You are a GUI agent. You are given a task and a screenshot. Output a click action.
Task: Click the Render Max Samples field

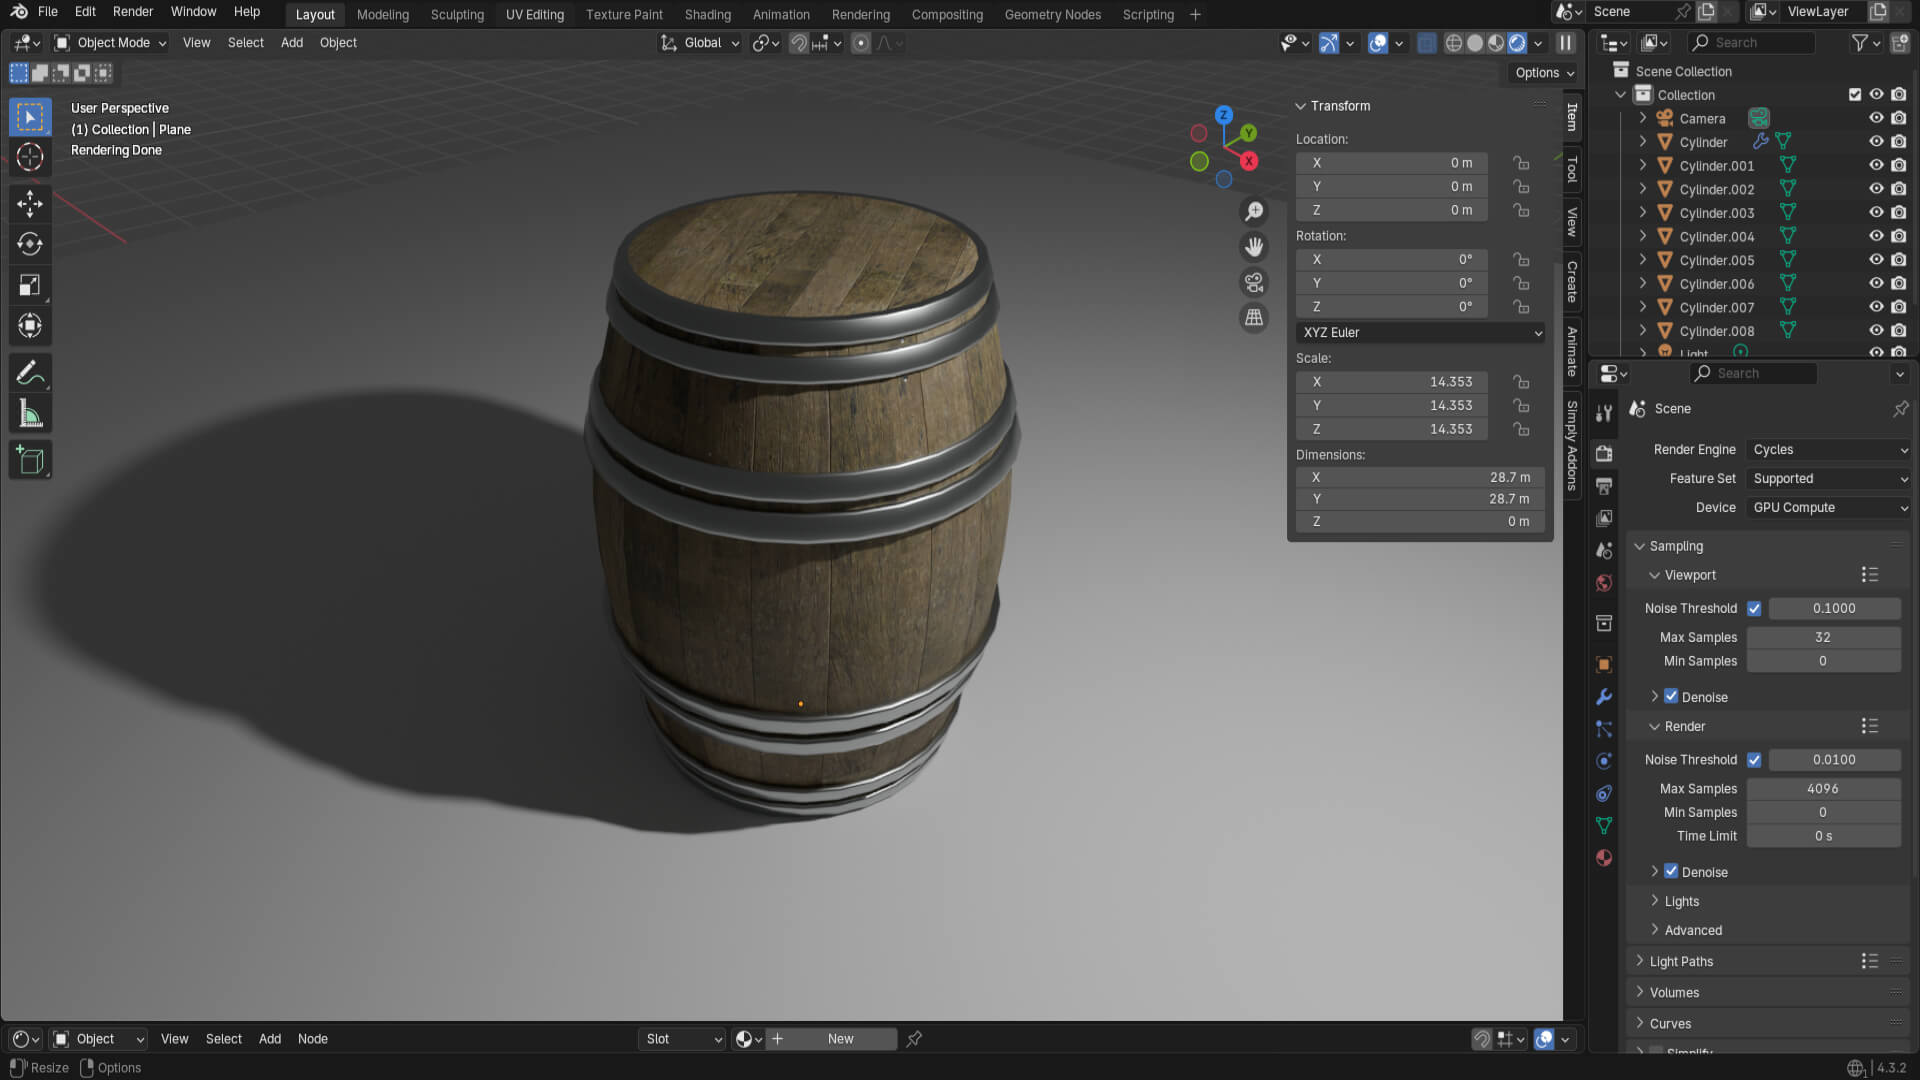pos(1822,789)
